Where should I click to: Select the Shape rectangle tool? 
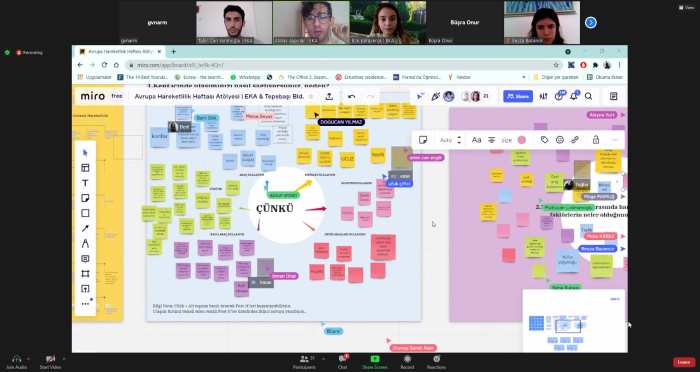coord(85,213)
